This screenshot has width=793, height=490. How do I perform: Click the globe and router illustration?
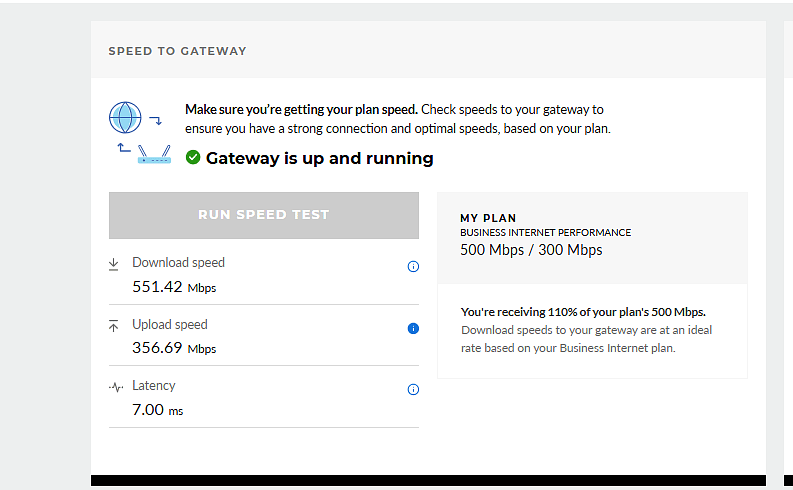point(140,132)
